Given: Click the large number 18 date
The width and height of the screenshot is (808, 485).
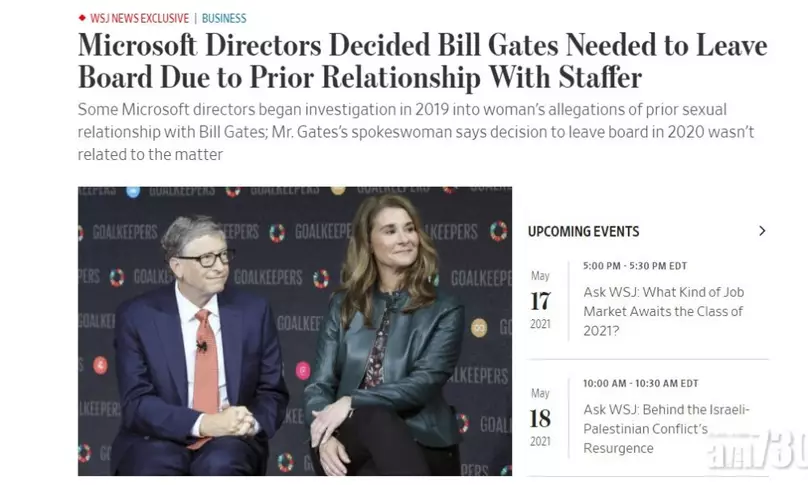Looking at the screenshot, I should [x=541, y=419].
